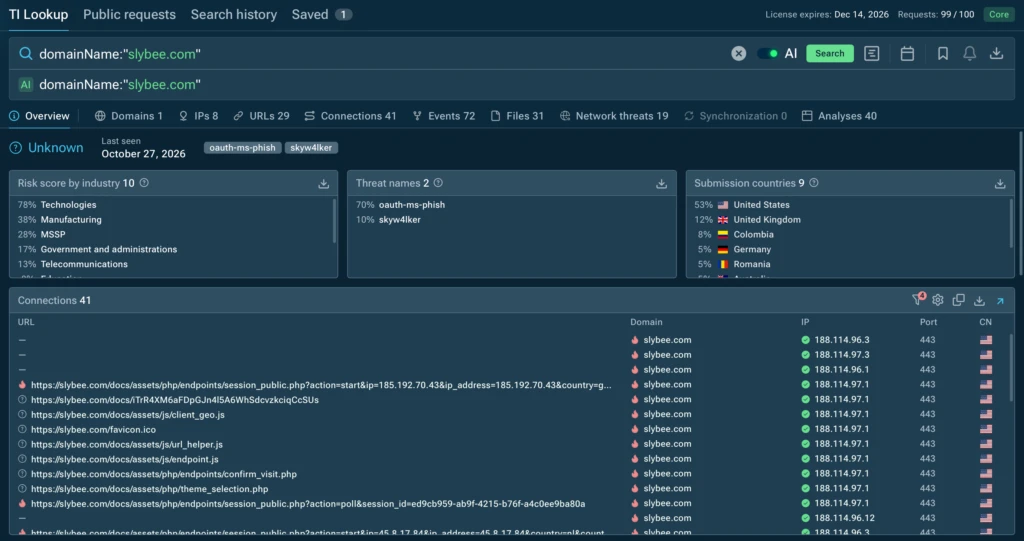Click the oauth-ms-phish tag
The image size is (1024, 541).
point(242,148)
